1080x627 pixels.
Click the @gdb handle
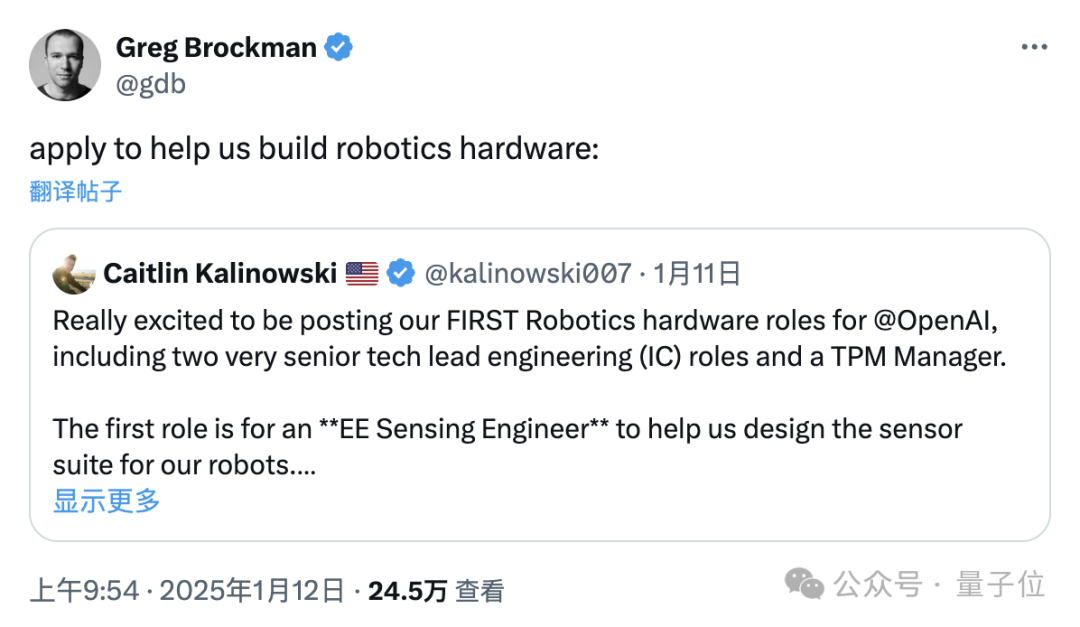(x=151, y=84)
